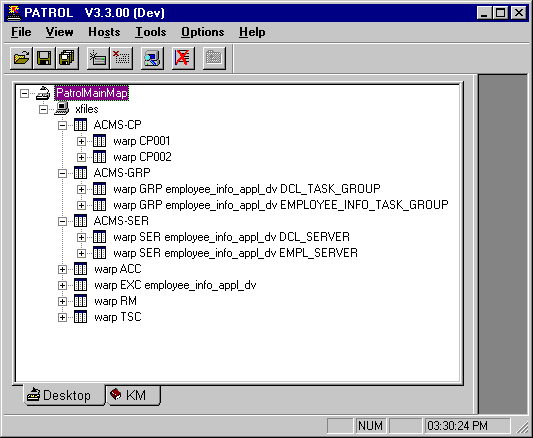Click the add host toolbar icon with star
The height and width of the screenshot is (438, 533).
tap(98, 58)
